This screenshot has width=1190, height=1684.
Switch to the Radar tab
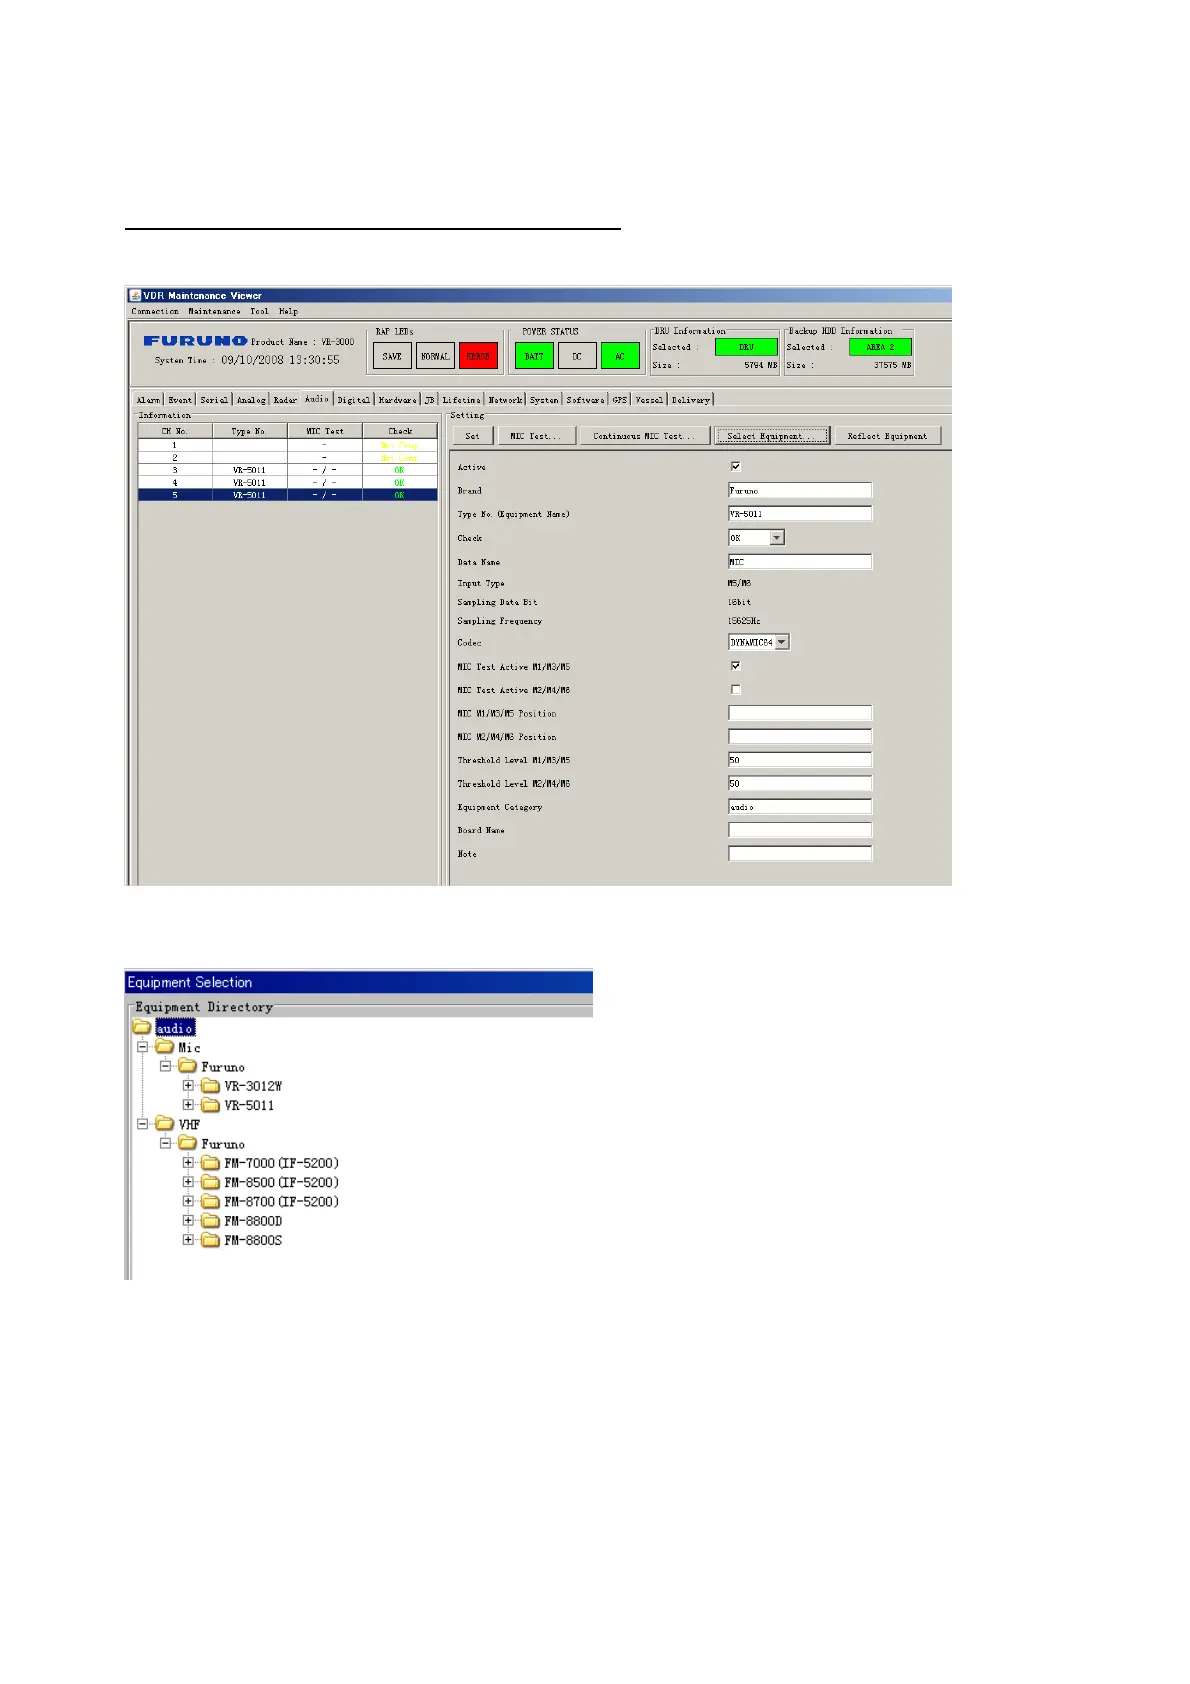(x=285, y=400)
